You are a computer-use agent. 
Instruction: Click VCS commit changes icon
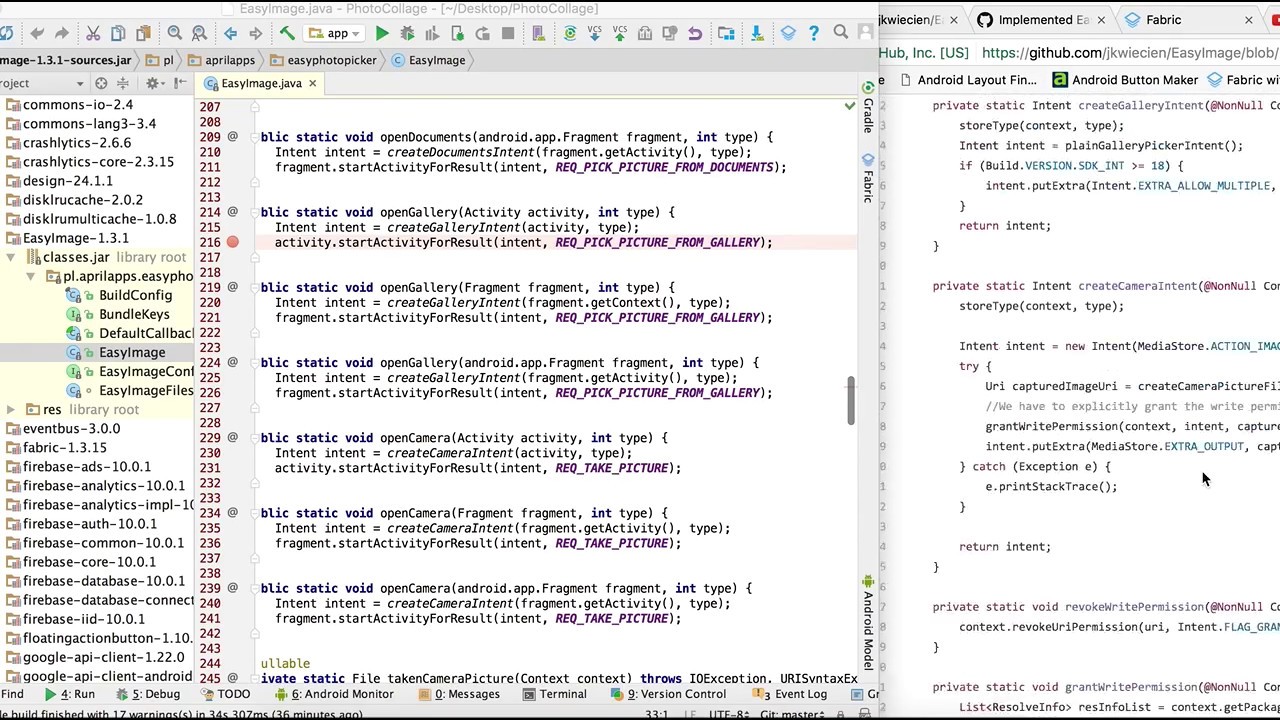(619, 33)
